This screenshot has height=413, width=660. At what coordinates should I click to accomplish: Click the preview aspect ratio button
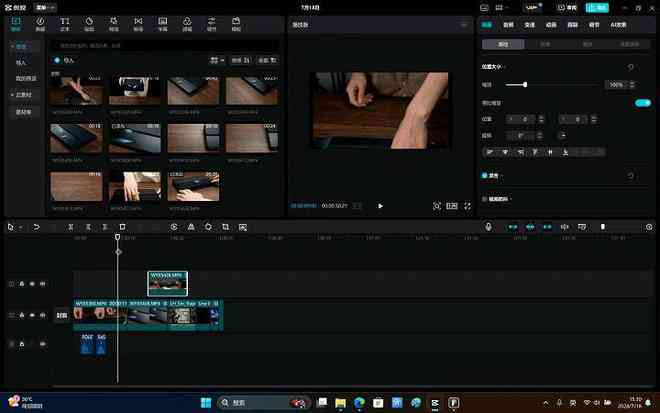452,206
